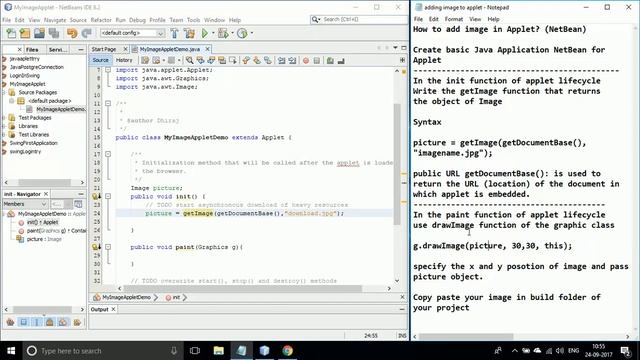Expand the Test Packages tree node
This screenshot has height=360, width=640.
[4, 118]
